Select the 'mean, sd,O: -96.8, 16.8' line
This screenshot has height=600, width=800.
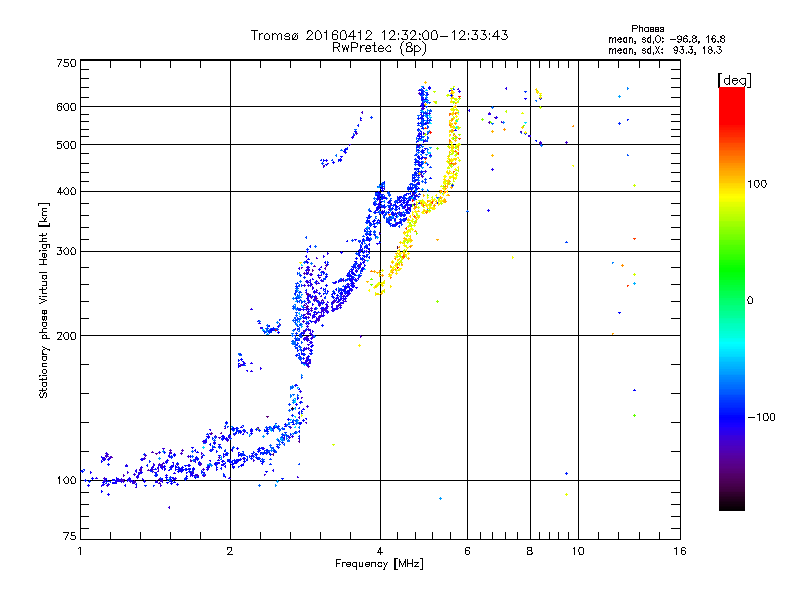pyautogui.click(x=667, y=39)
